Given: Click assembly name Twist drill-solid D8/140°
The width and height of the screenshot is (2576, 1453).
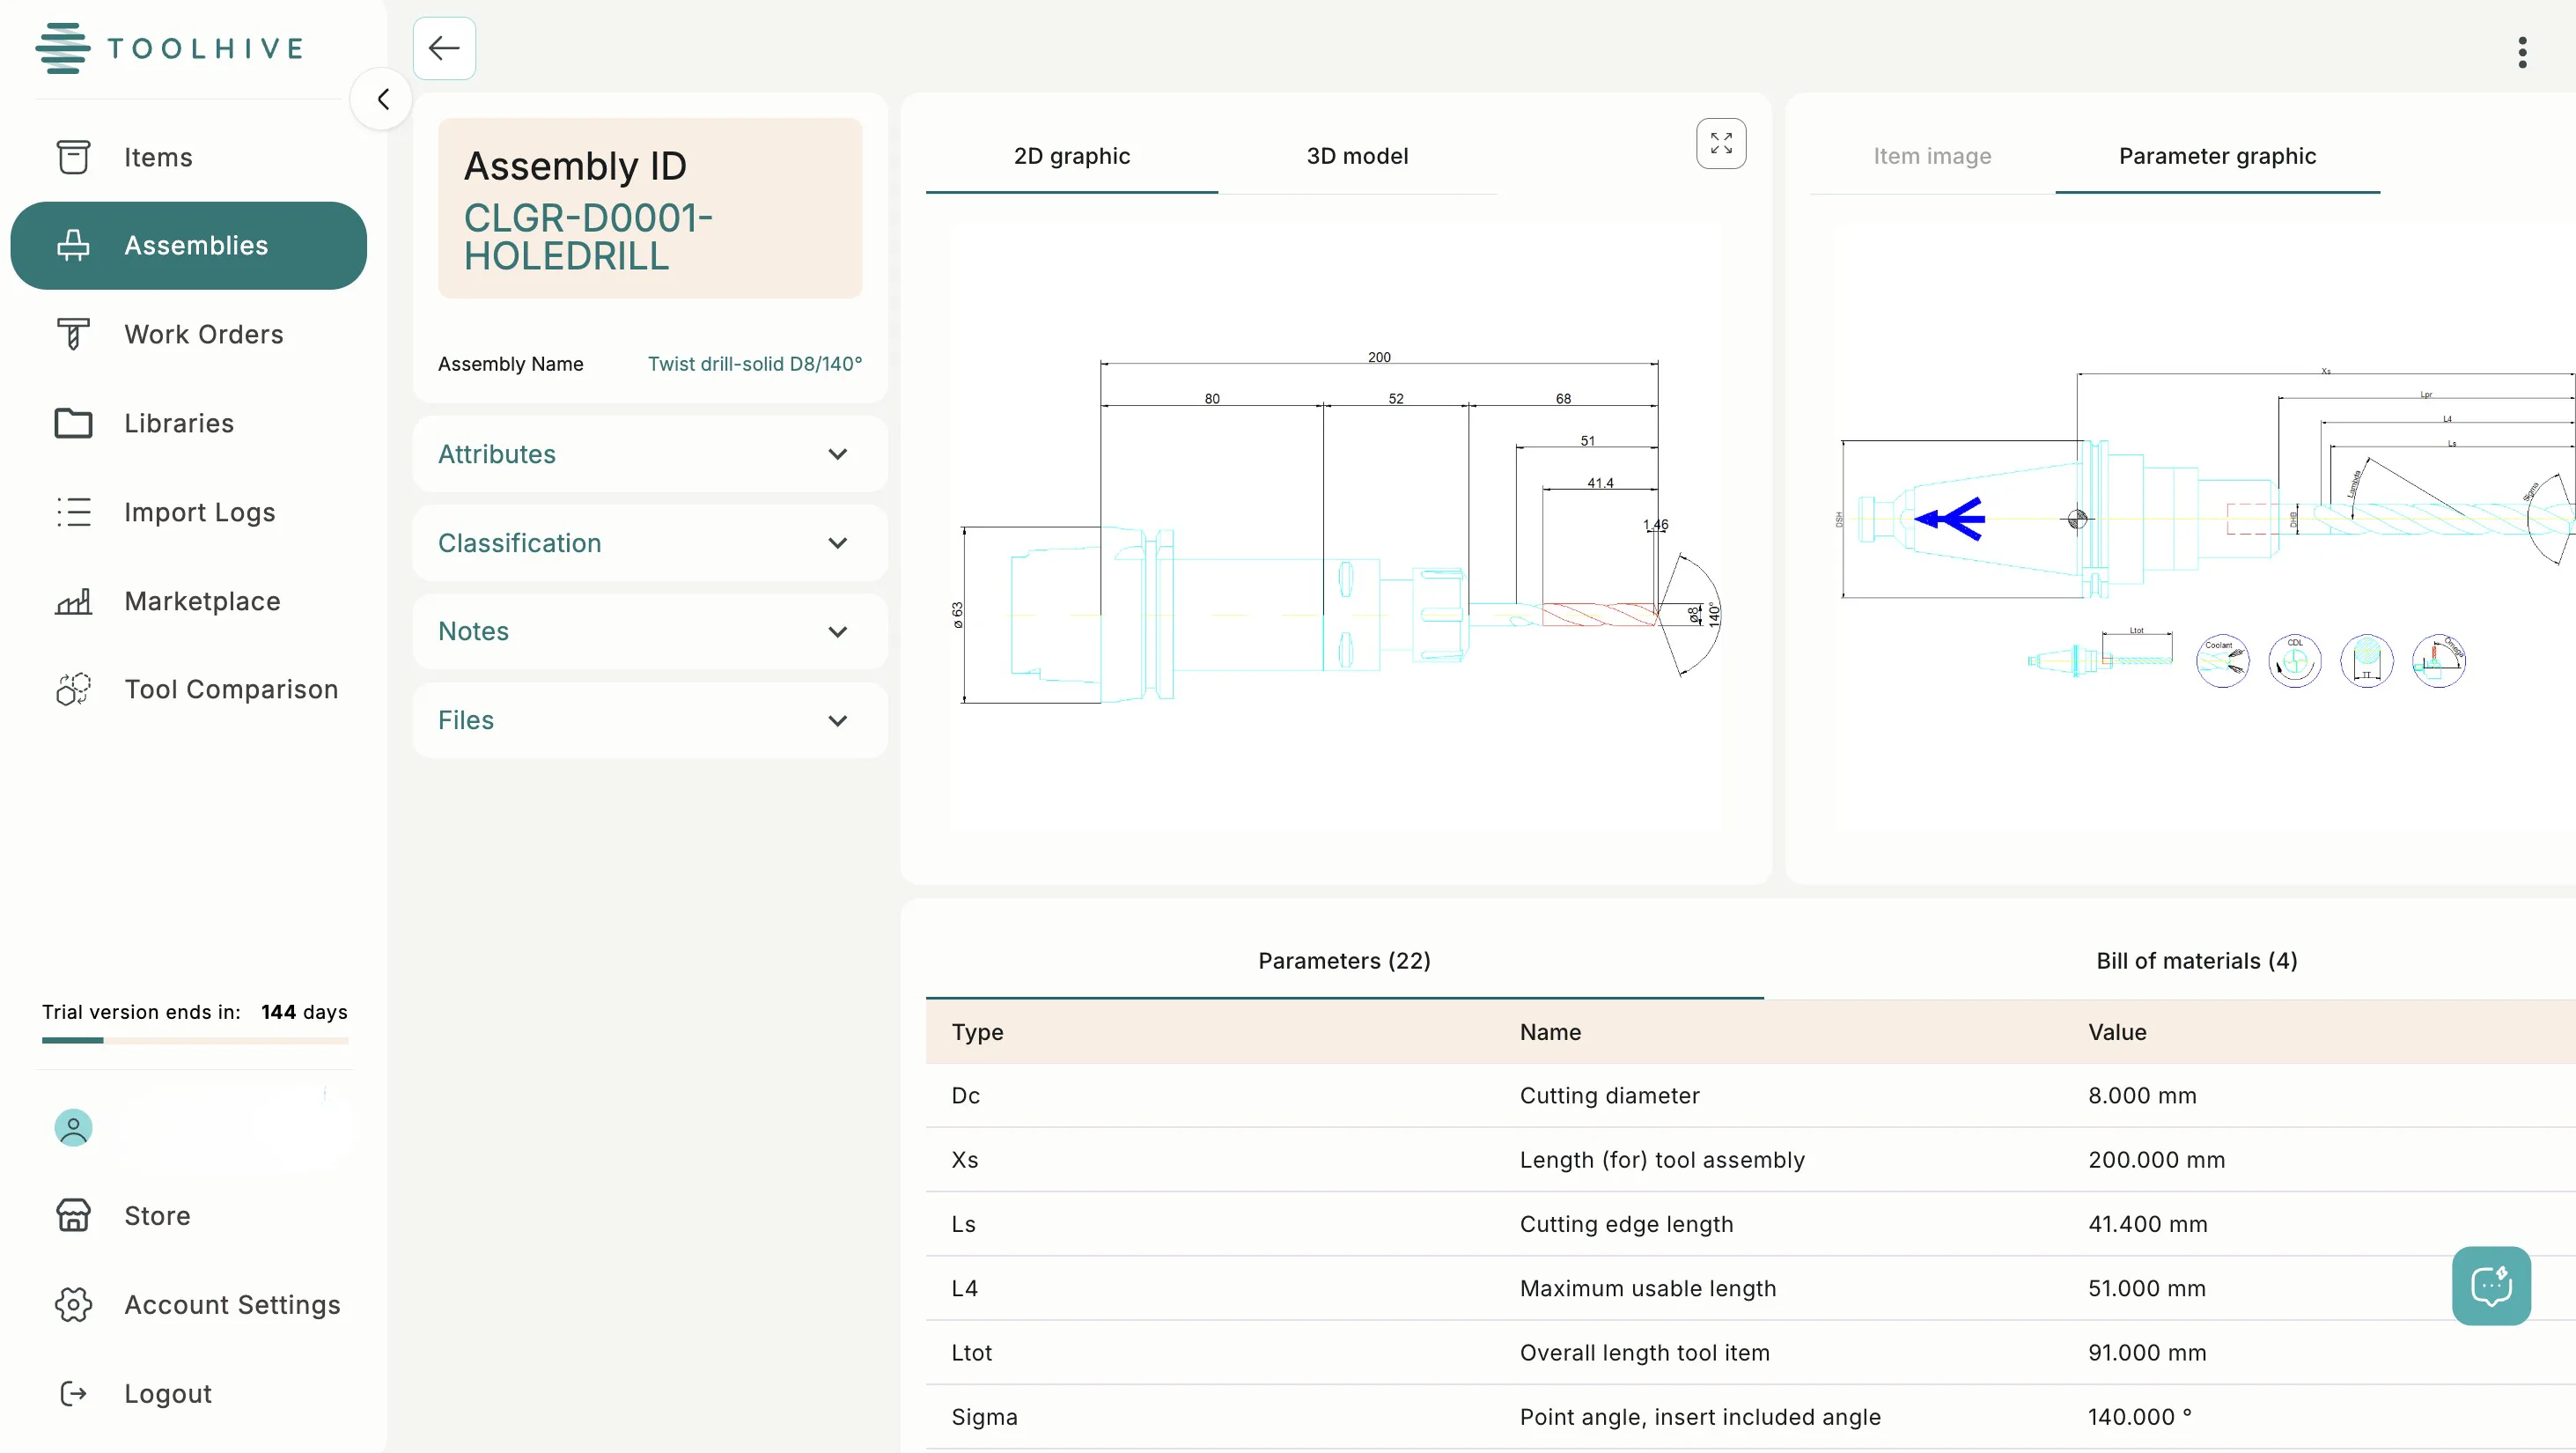Looking at the screenshot, I should pyautogui.click(x=755, y=364).
